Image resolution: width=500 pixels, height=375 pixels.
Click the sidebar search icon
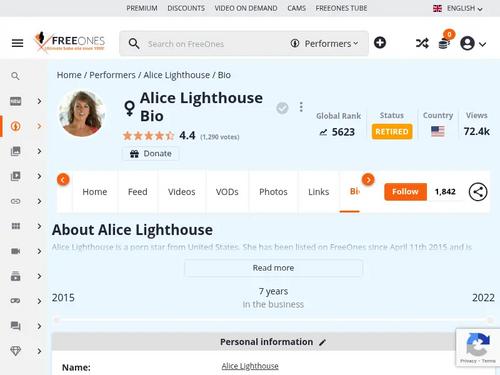pyautogui.click(x=15, y=76)
